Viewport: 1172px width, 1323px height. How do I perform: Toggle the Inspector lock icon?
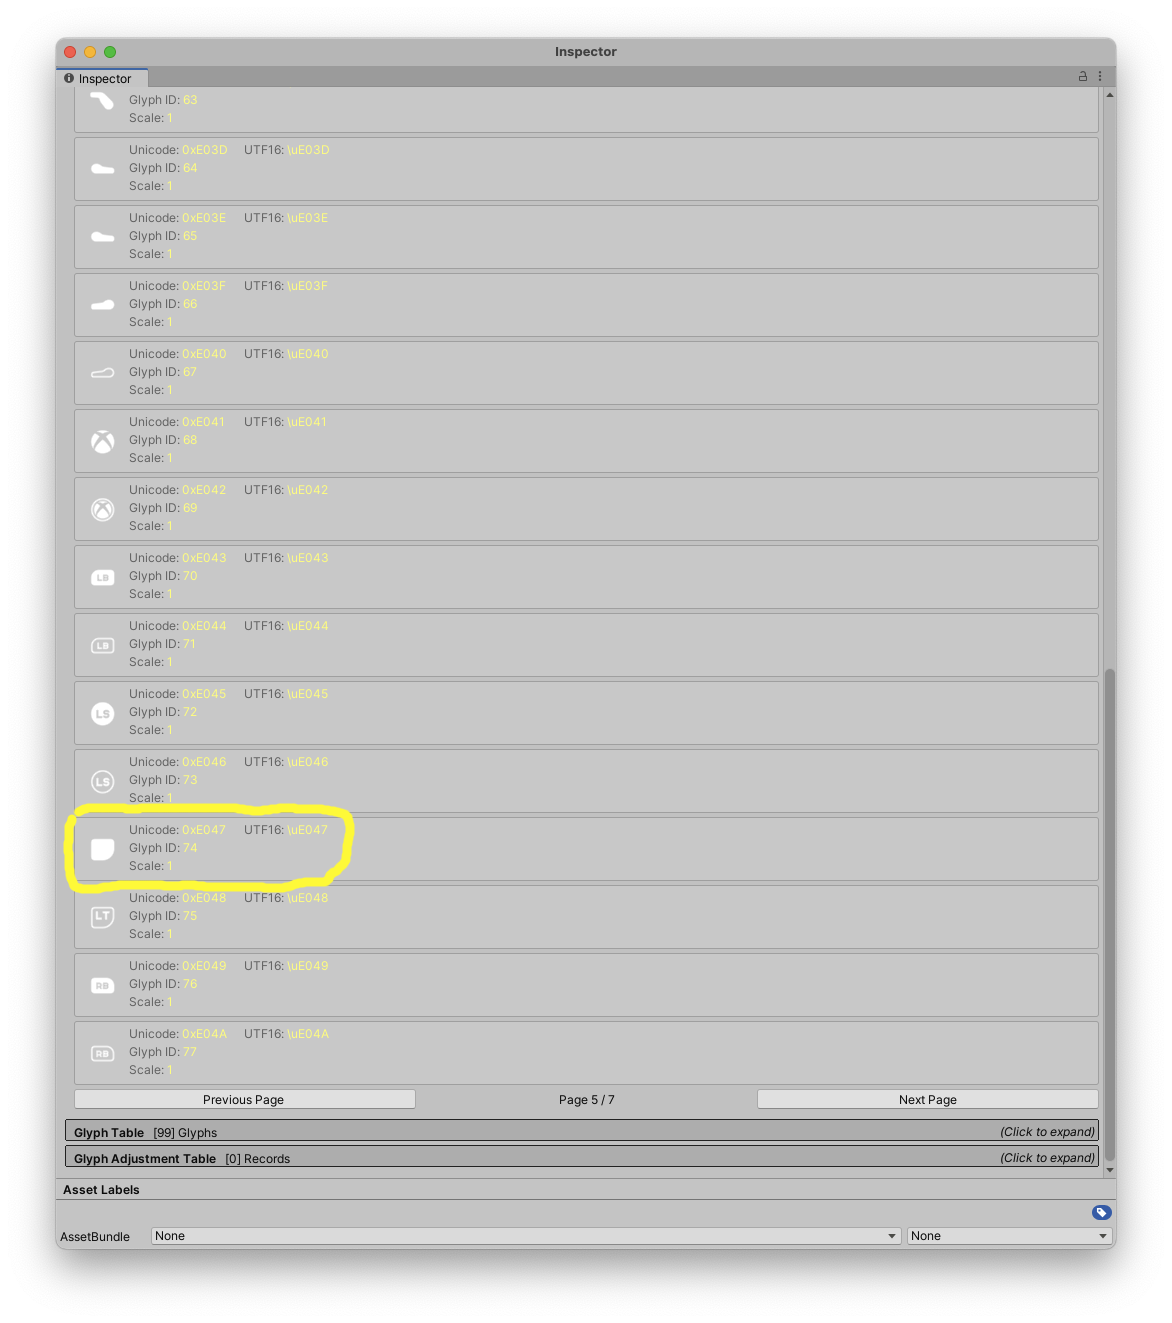[x=1082, y=76]
